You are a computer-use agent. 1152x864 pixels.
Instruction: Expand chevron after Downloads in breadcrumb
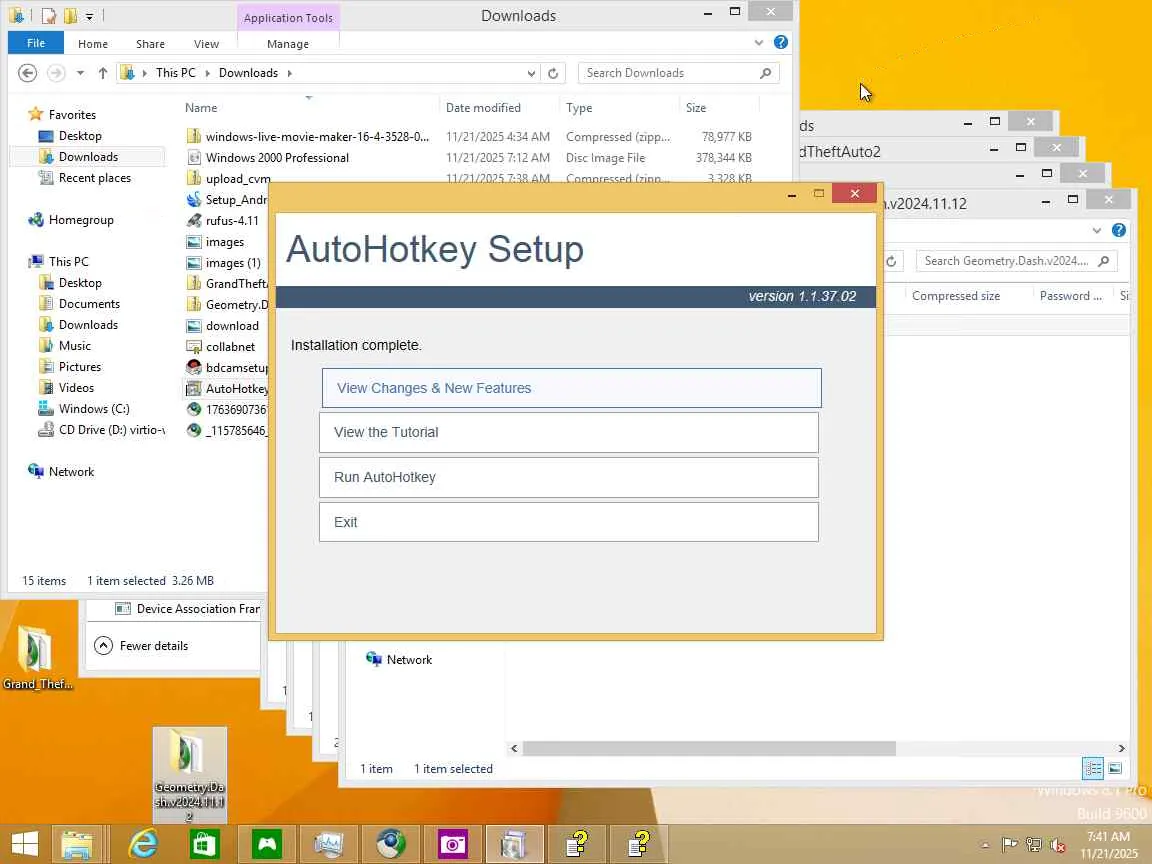289,73
